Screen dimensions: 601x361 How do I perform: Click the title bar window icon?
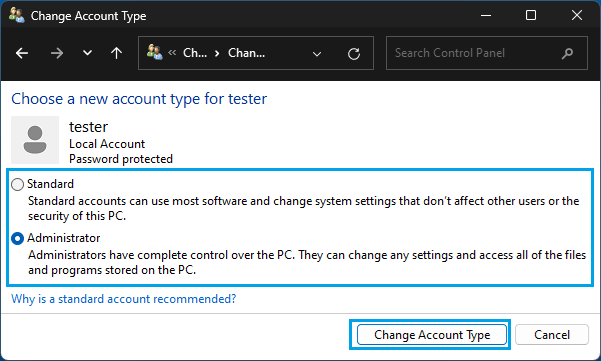point(16,15)
